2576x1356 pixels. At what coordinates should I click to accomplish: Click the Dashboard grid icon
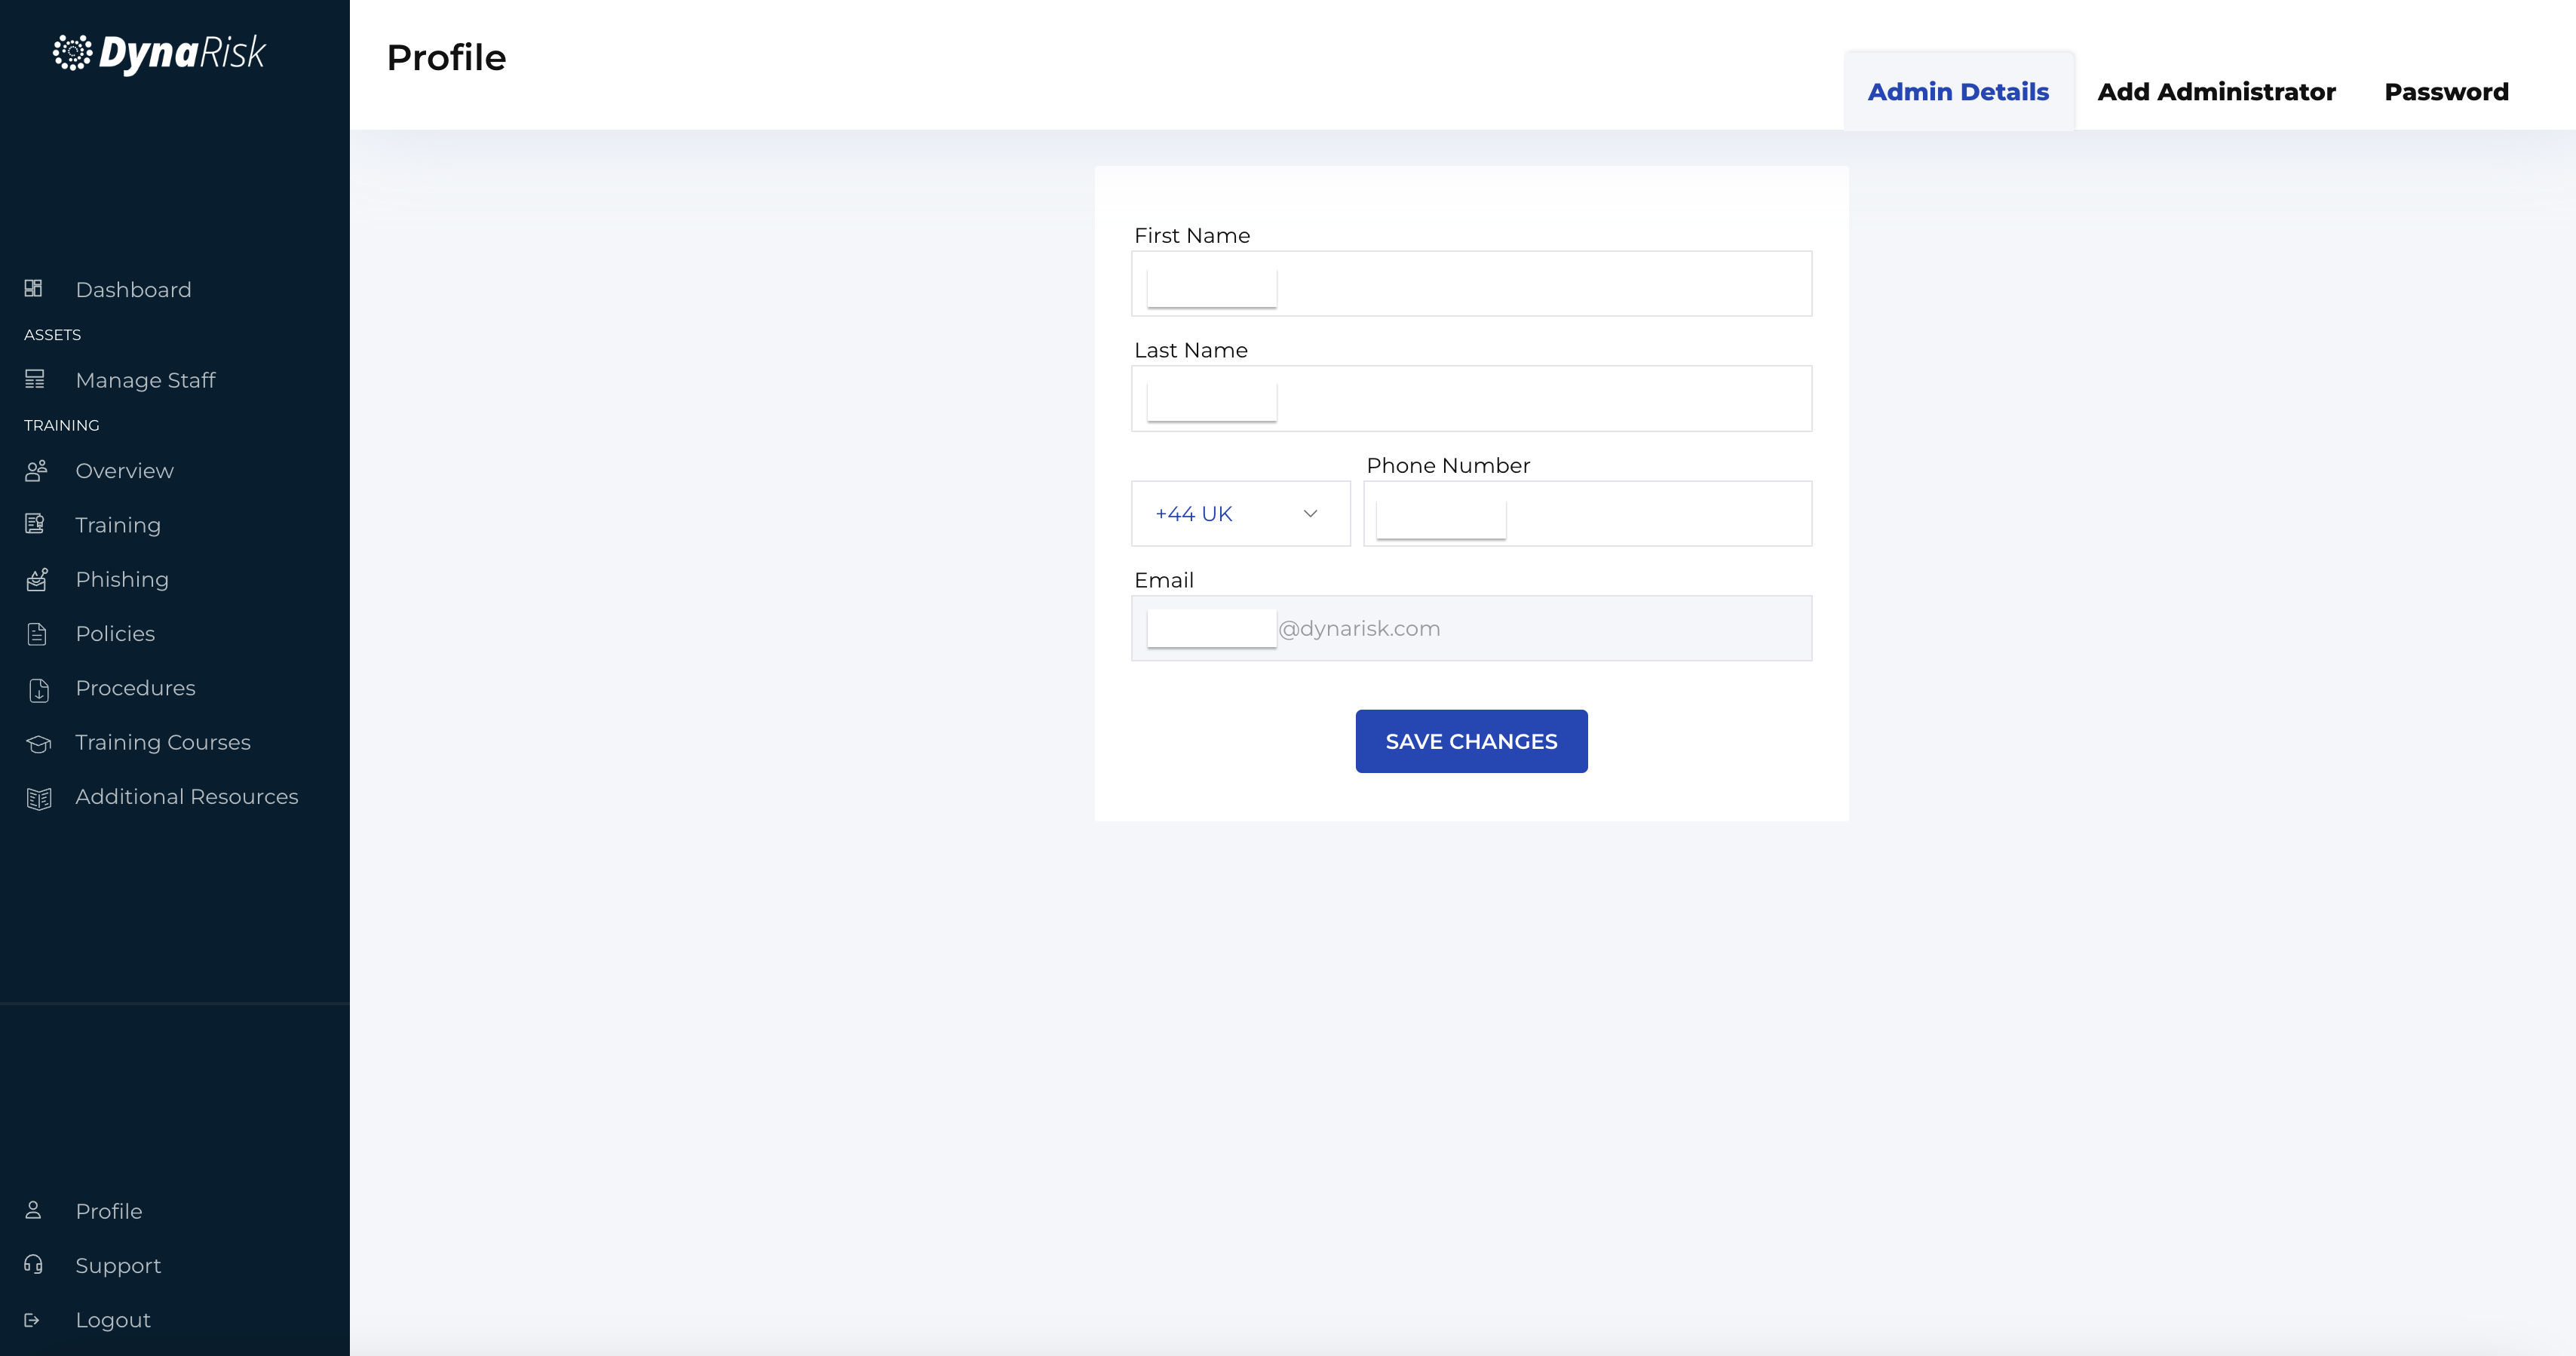(33, 289)
